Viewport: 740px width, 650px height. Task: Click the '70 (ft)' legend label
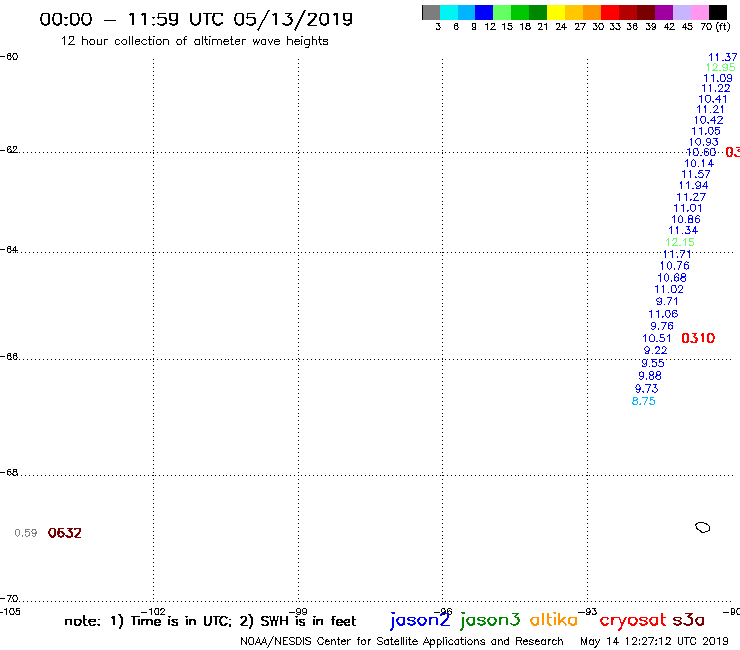click(715, 27)
